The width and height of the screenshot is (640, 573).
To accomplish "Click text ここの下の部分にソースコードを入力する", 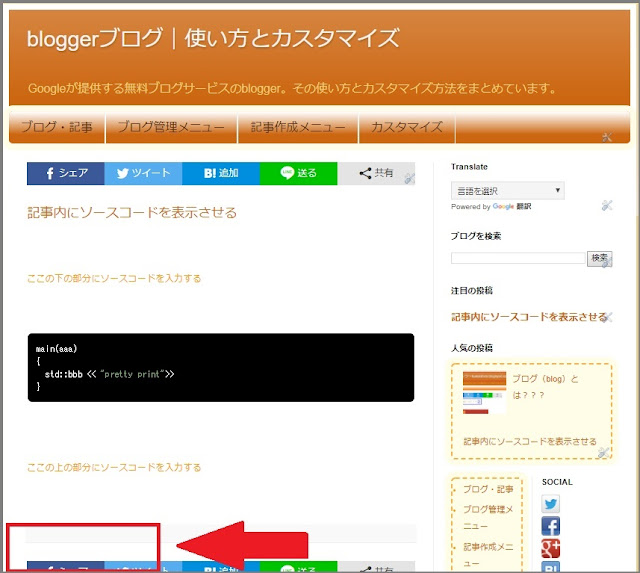I will point(114,278).
